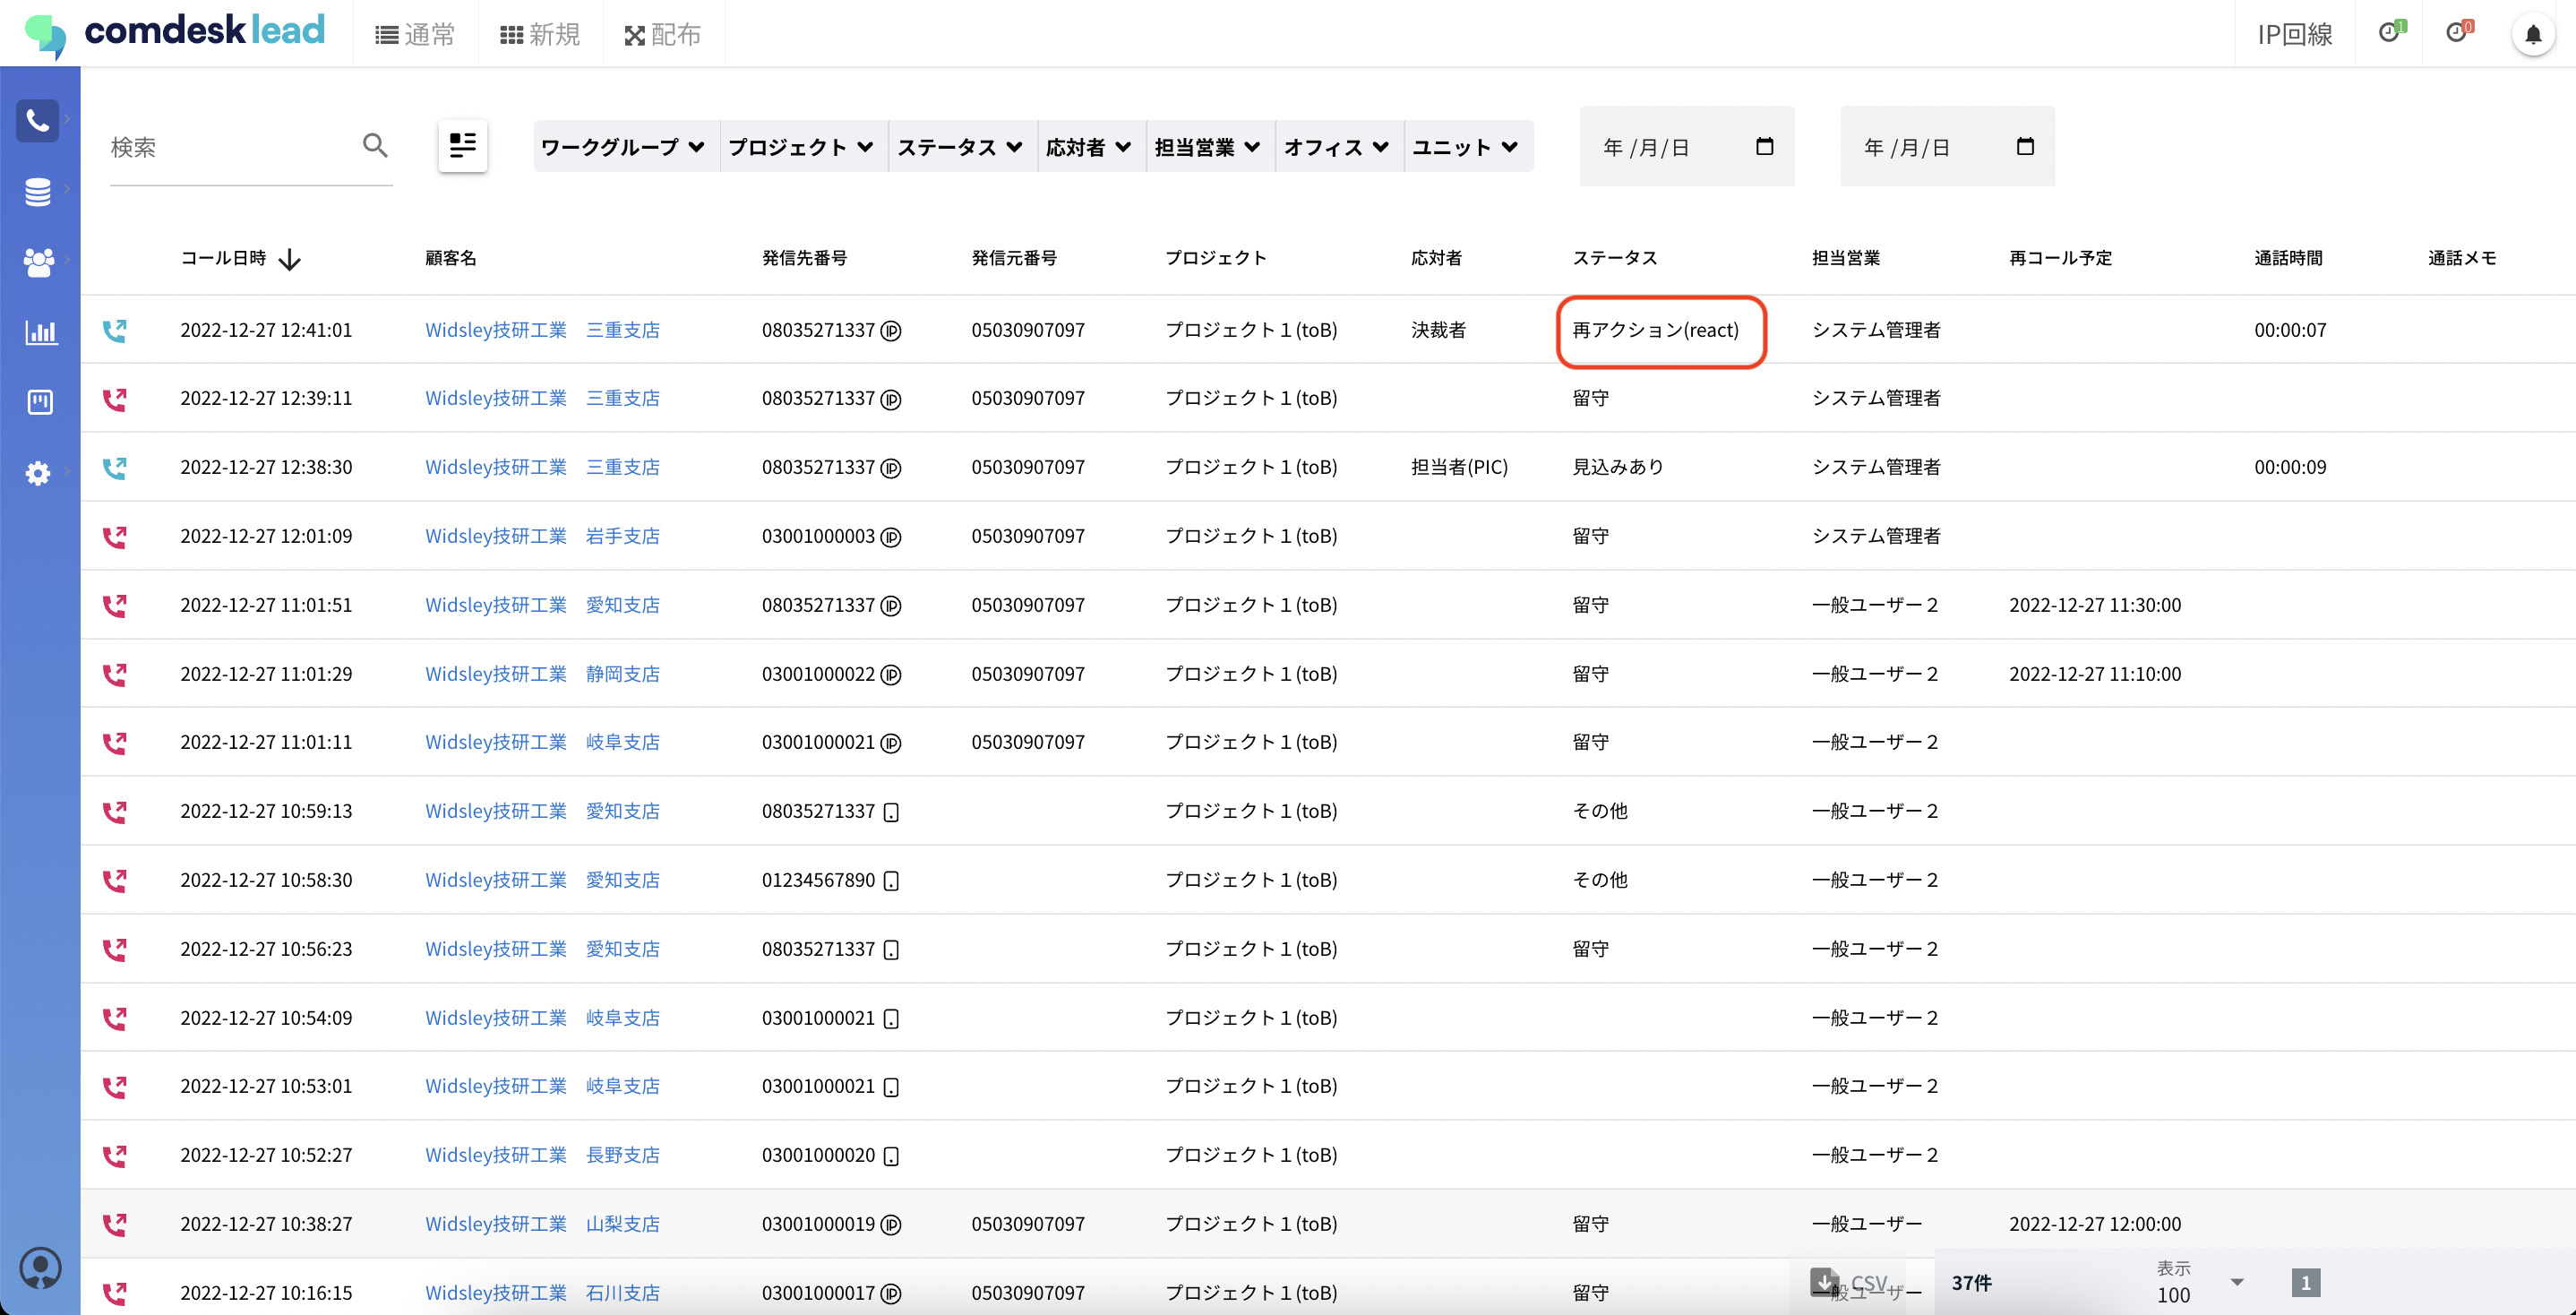
Task: Open the bar chart analytics sidebar icon
Action: tap(40, 332)
